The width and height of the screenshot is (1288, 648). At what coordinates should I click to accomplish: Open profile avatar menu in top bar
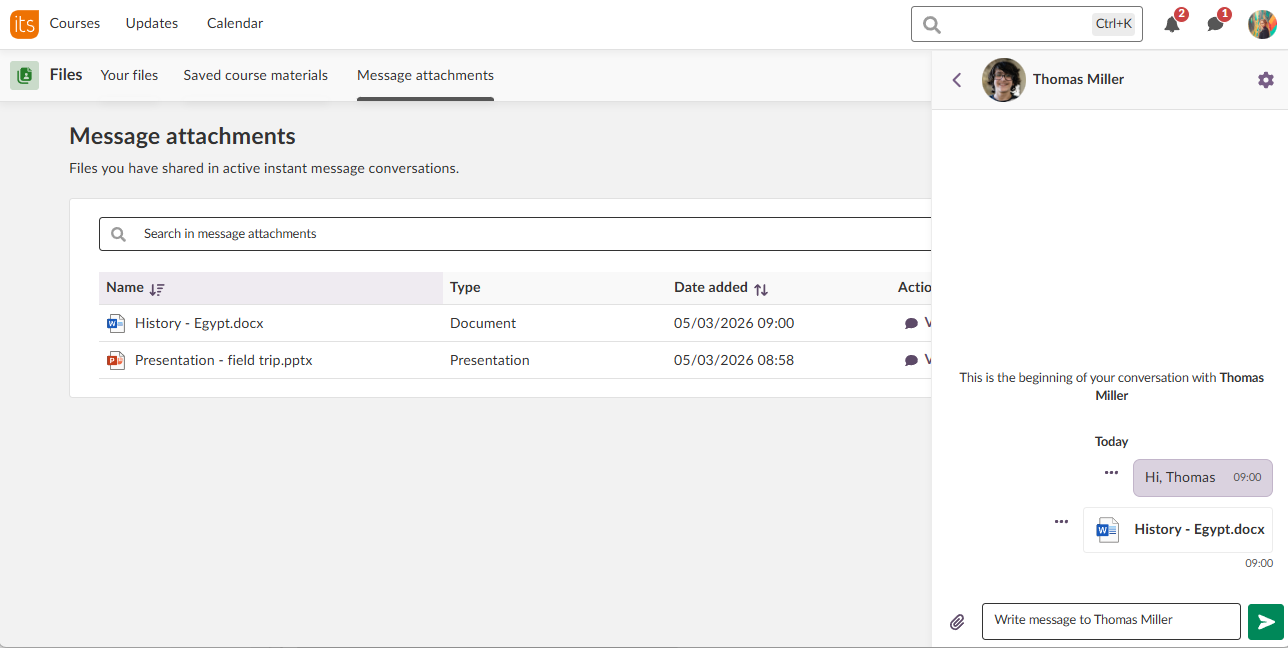tap(1262, 24)
